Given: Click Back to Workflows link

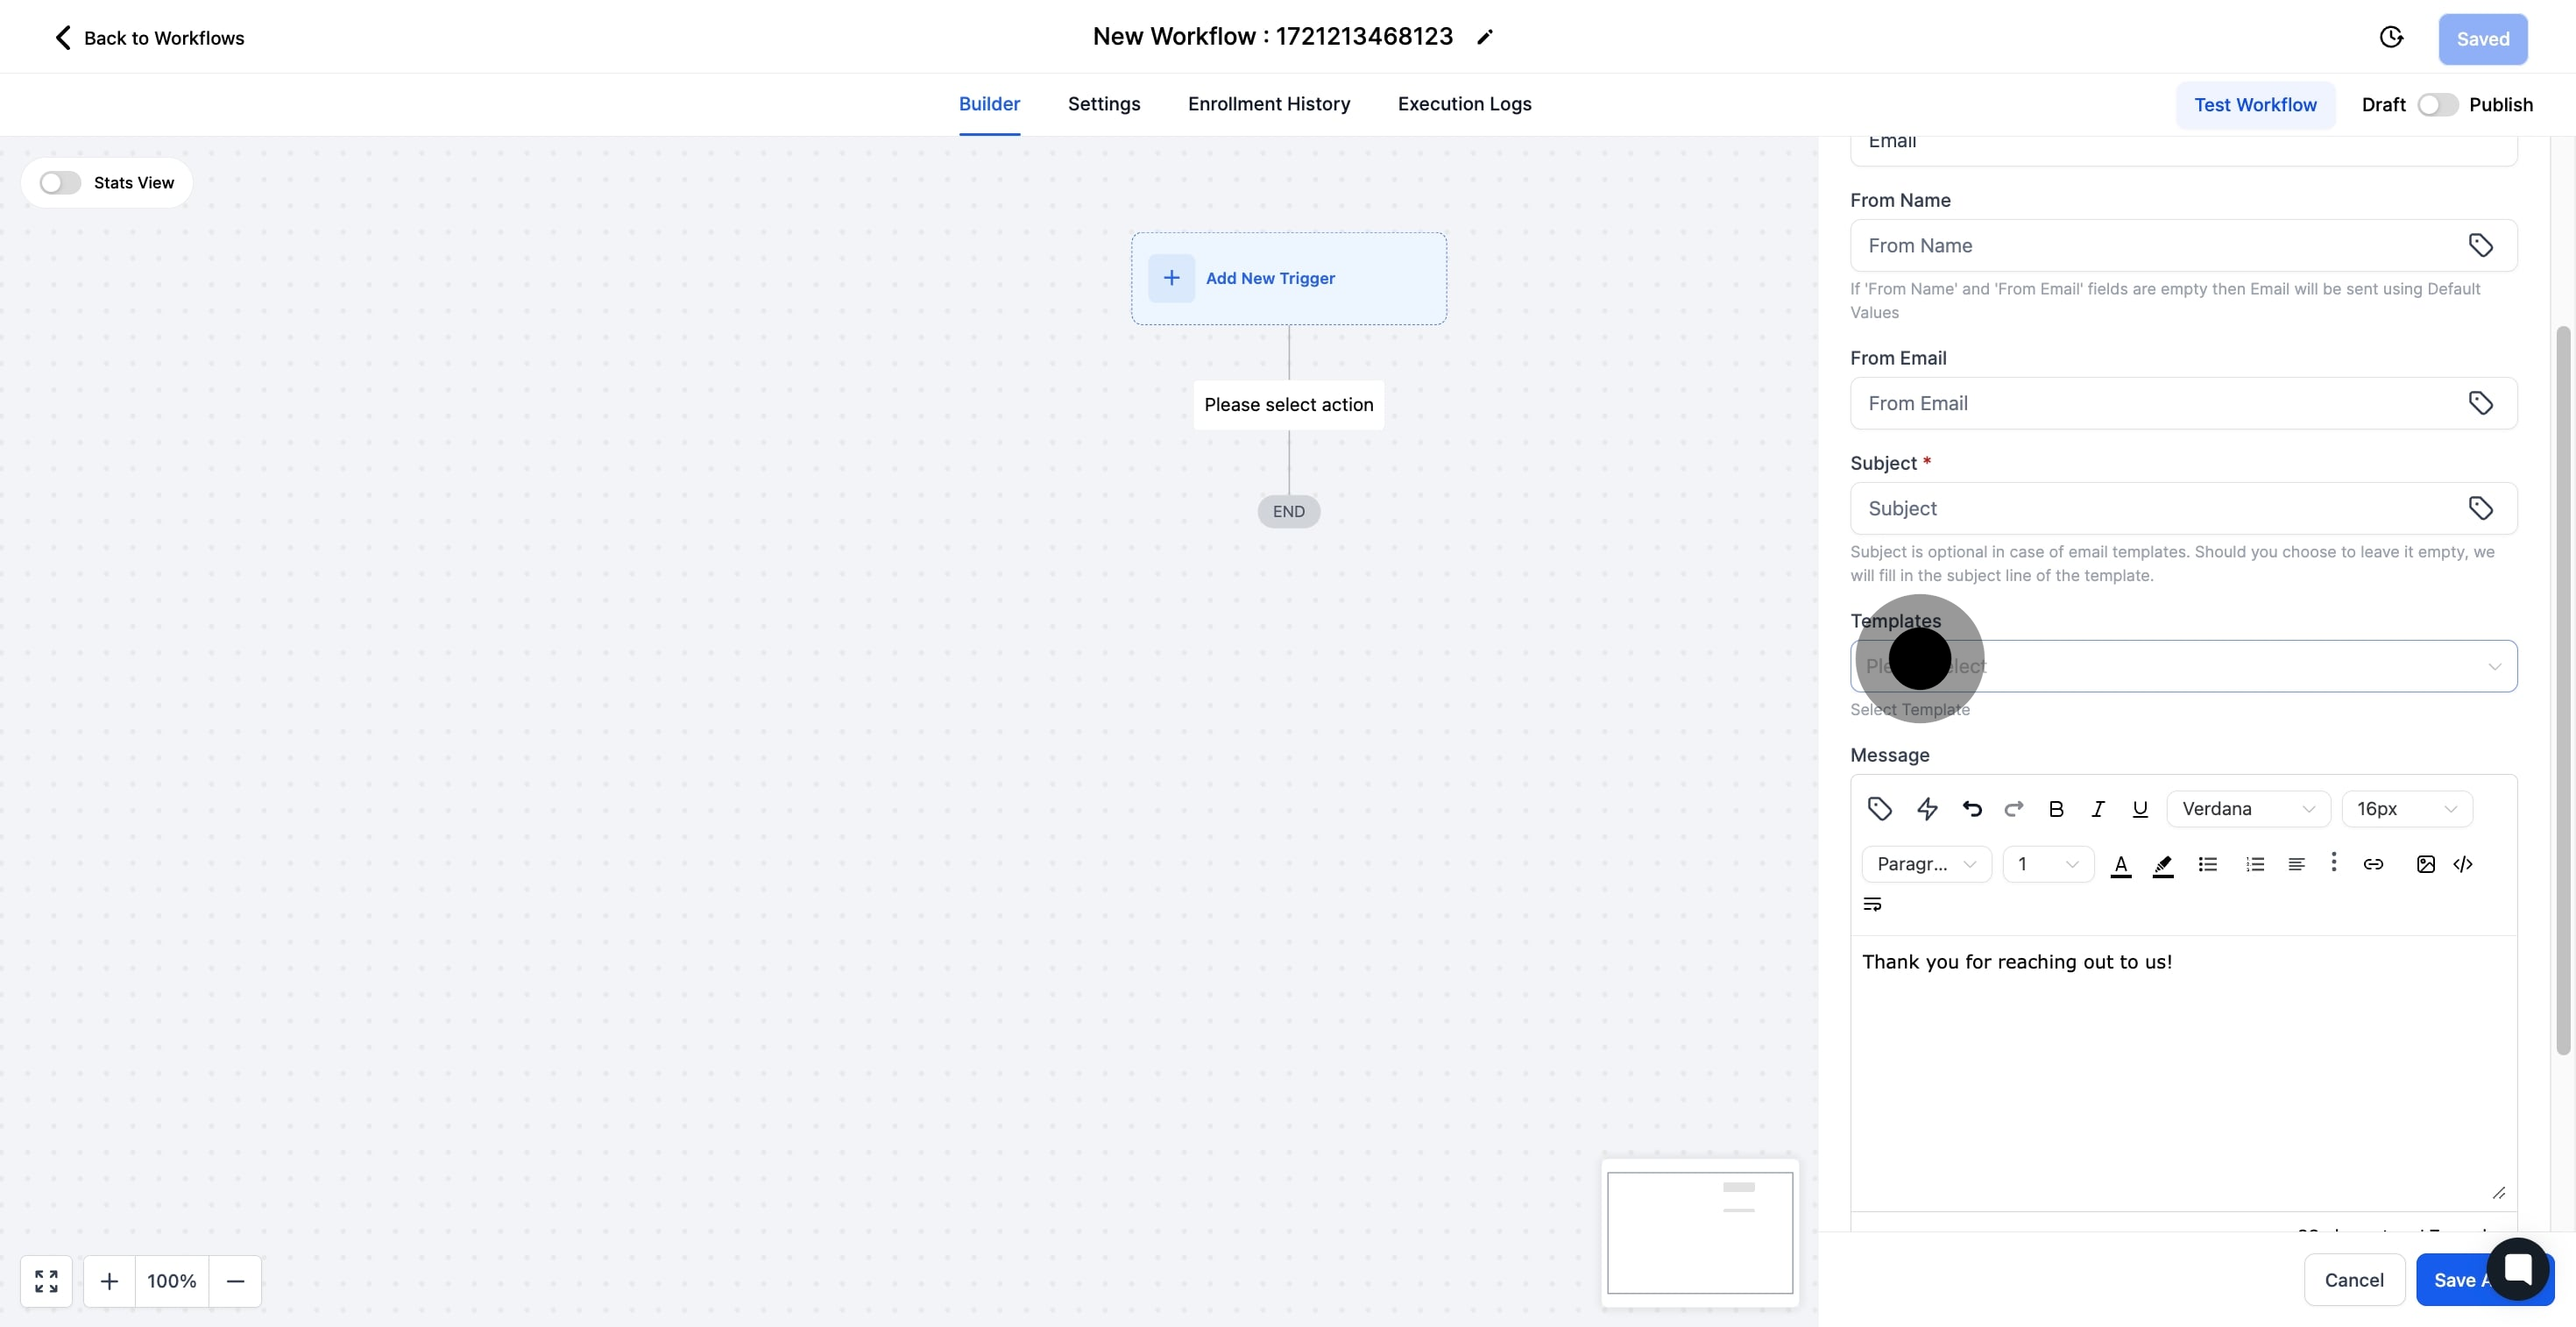Looking at the screenshot, I should pyautogui.click(x=148, y=38).
